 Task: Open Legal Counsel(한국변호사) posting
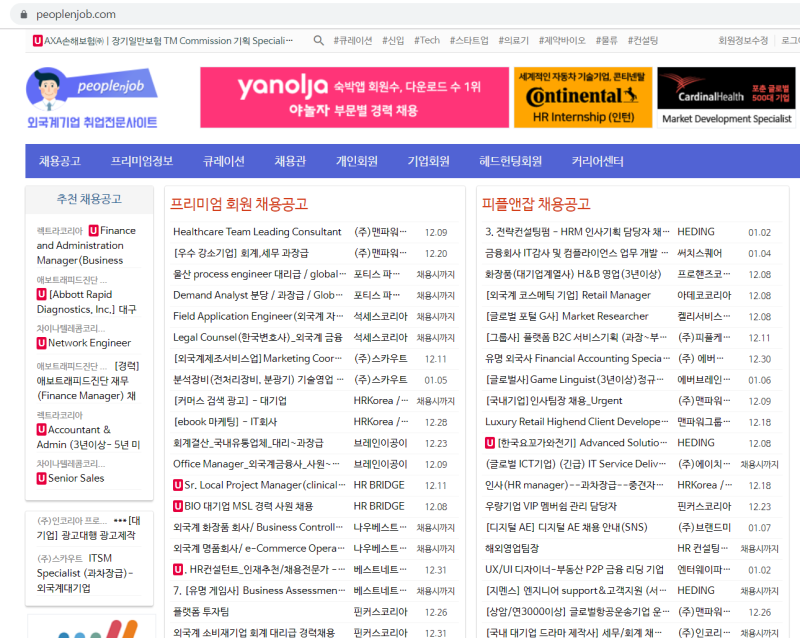[x=258, y=337]
